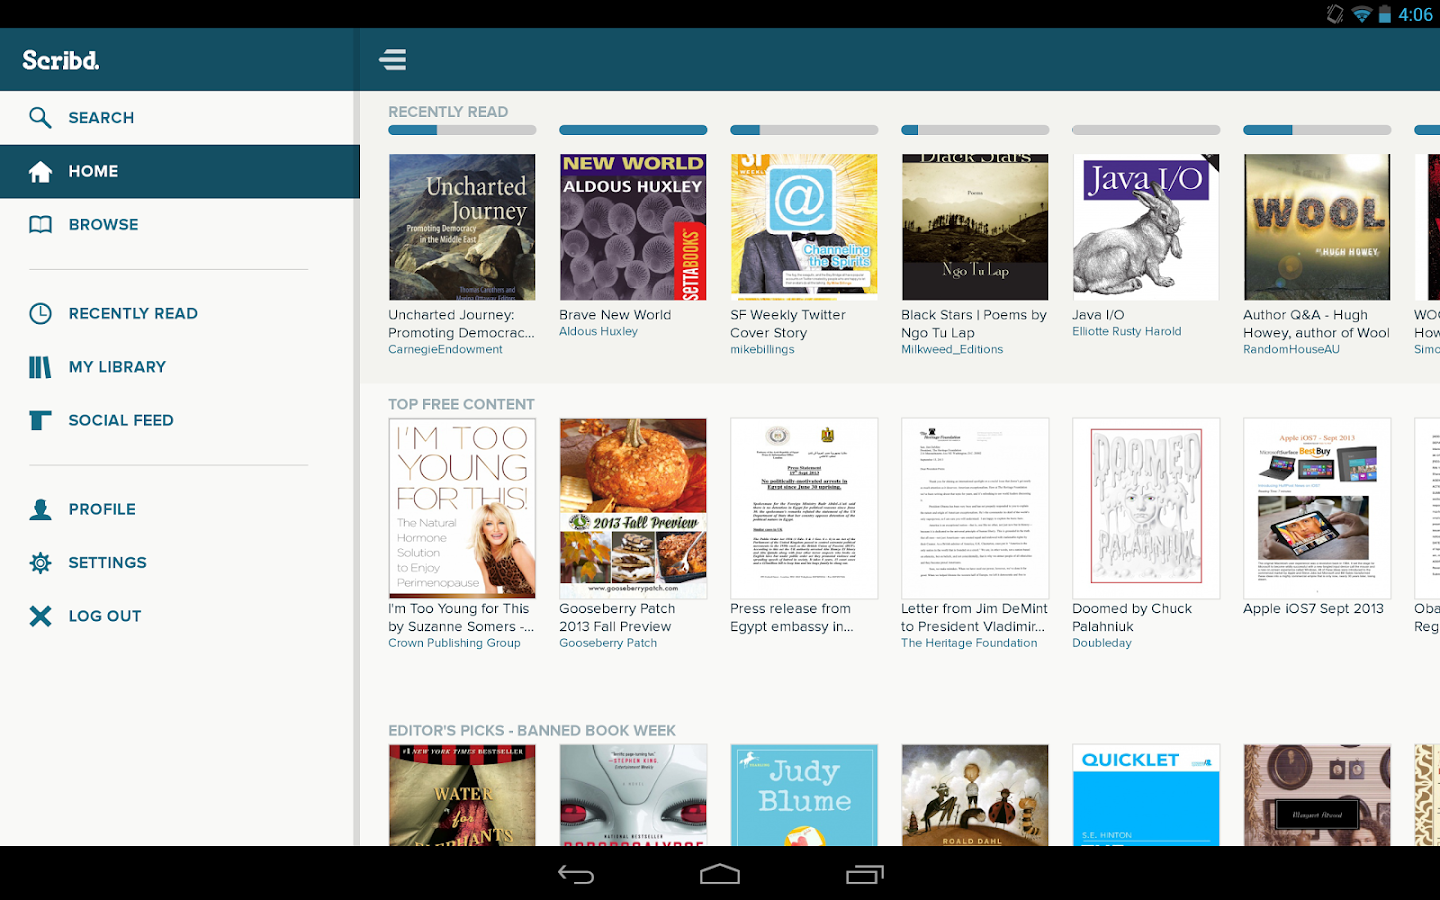Click Black Stars progress bar
Screen dimensions: 1440x900
[x=975, y=130]
